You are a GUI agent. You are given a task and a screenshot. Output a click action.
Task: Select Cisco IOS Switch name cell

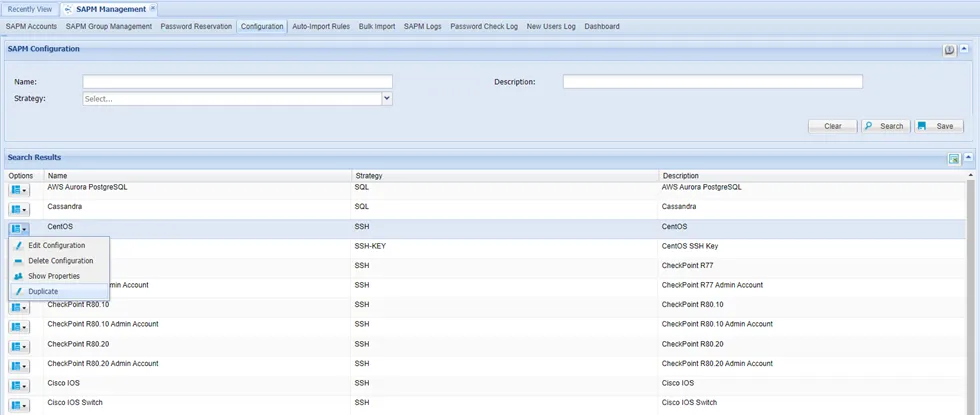75,402
